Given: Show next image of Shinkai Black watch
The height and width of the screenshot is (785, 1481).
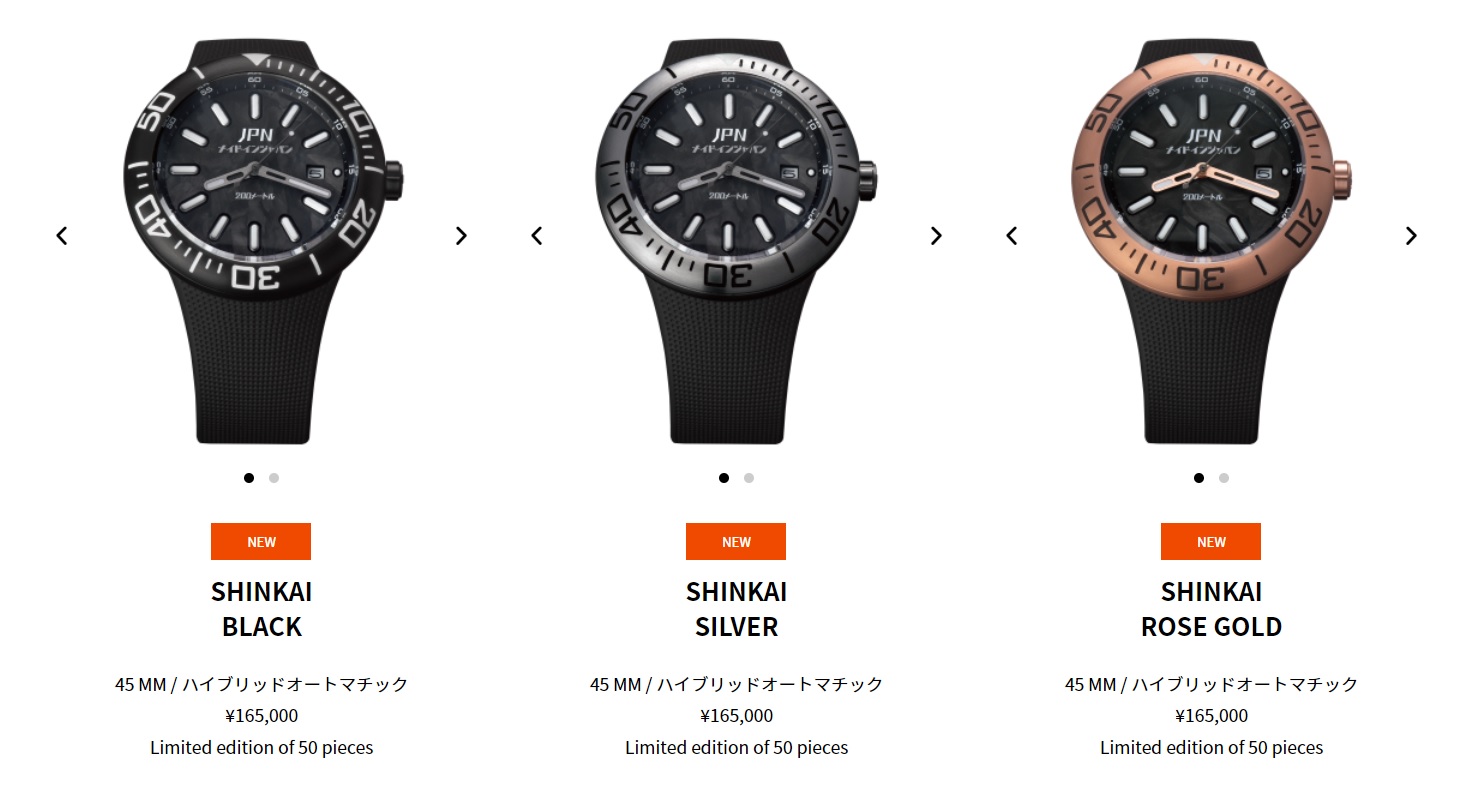Looking at the screenshot, I should pyautogui.click(x=461, y=236).
